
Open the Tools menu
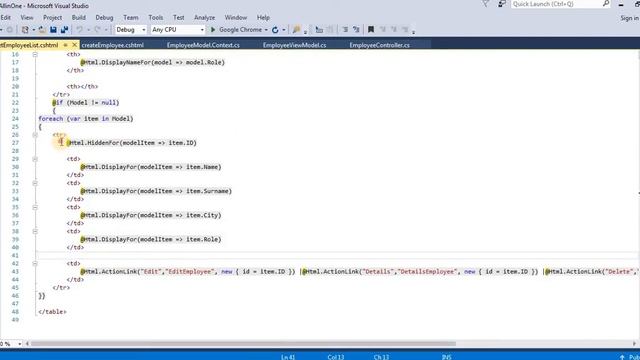(156, 18)
